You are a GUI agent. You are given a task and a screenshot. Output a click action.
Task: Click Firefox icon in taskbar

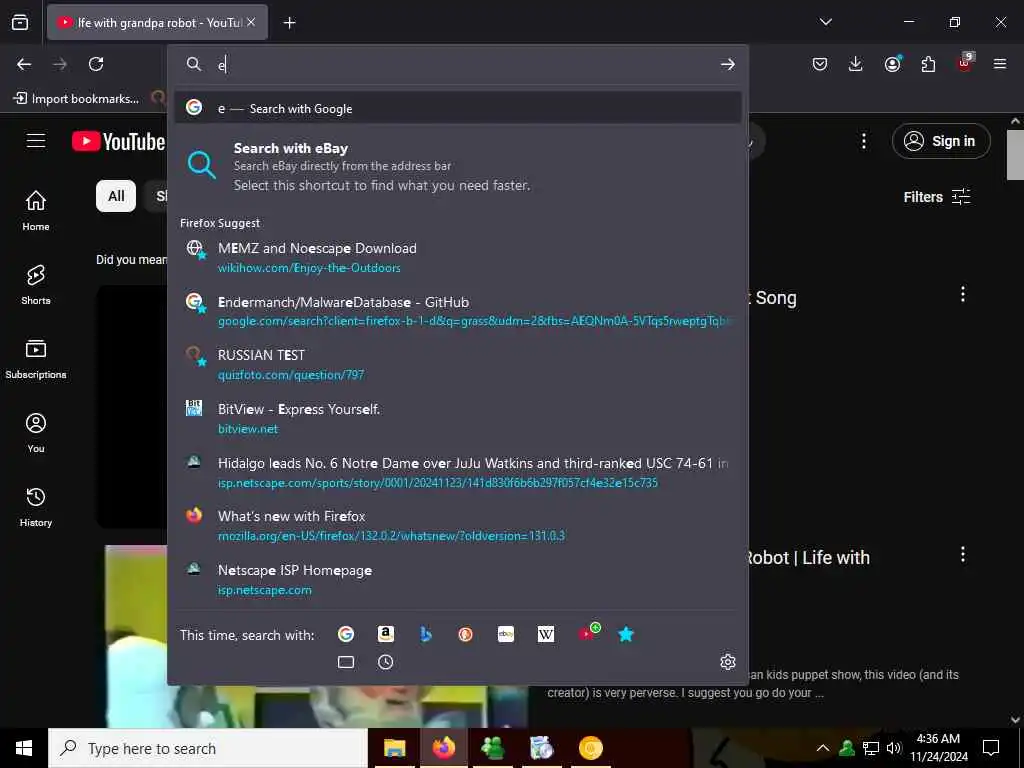click(443, 748)
